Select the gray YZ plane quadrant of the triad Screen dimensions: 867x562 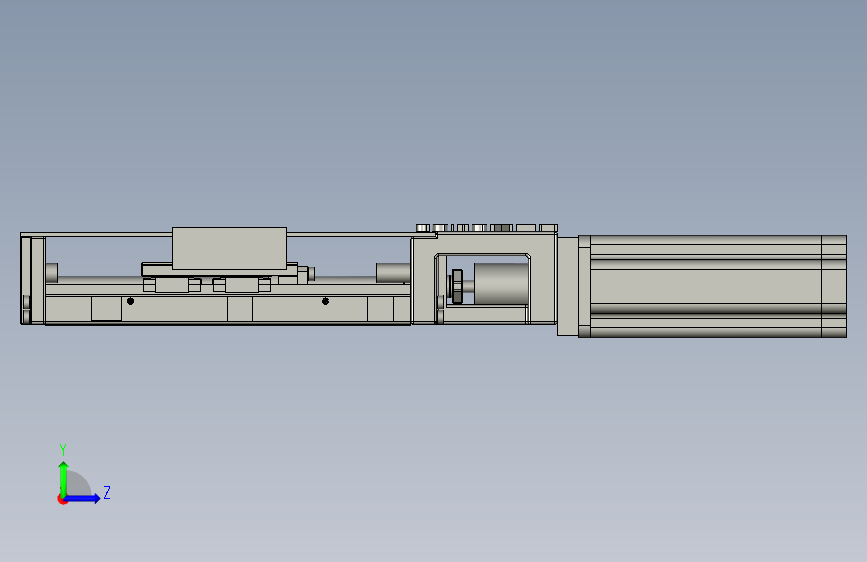click(77, 485)
